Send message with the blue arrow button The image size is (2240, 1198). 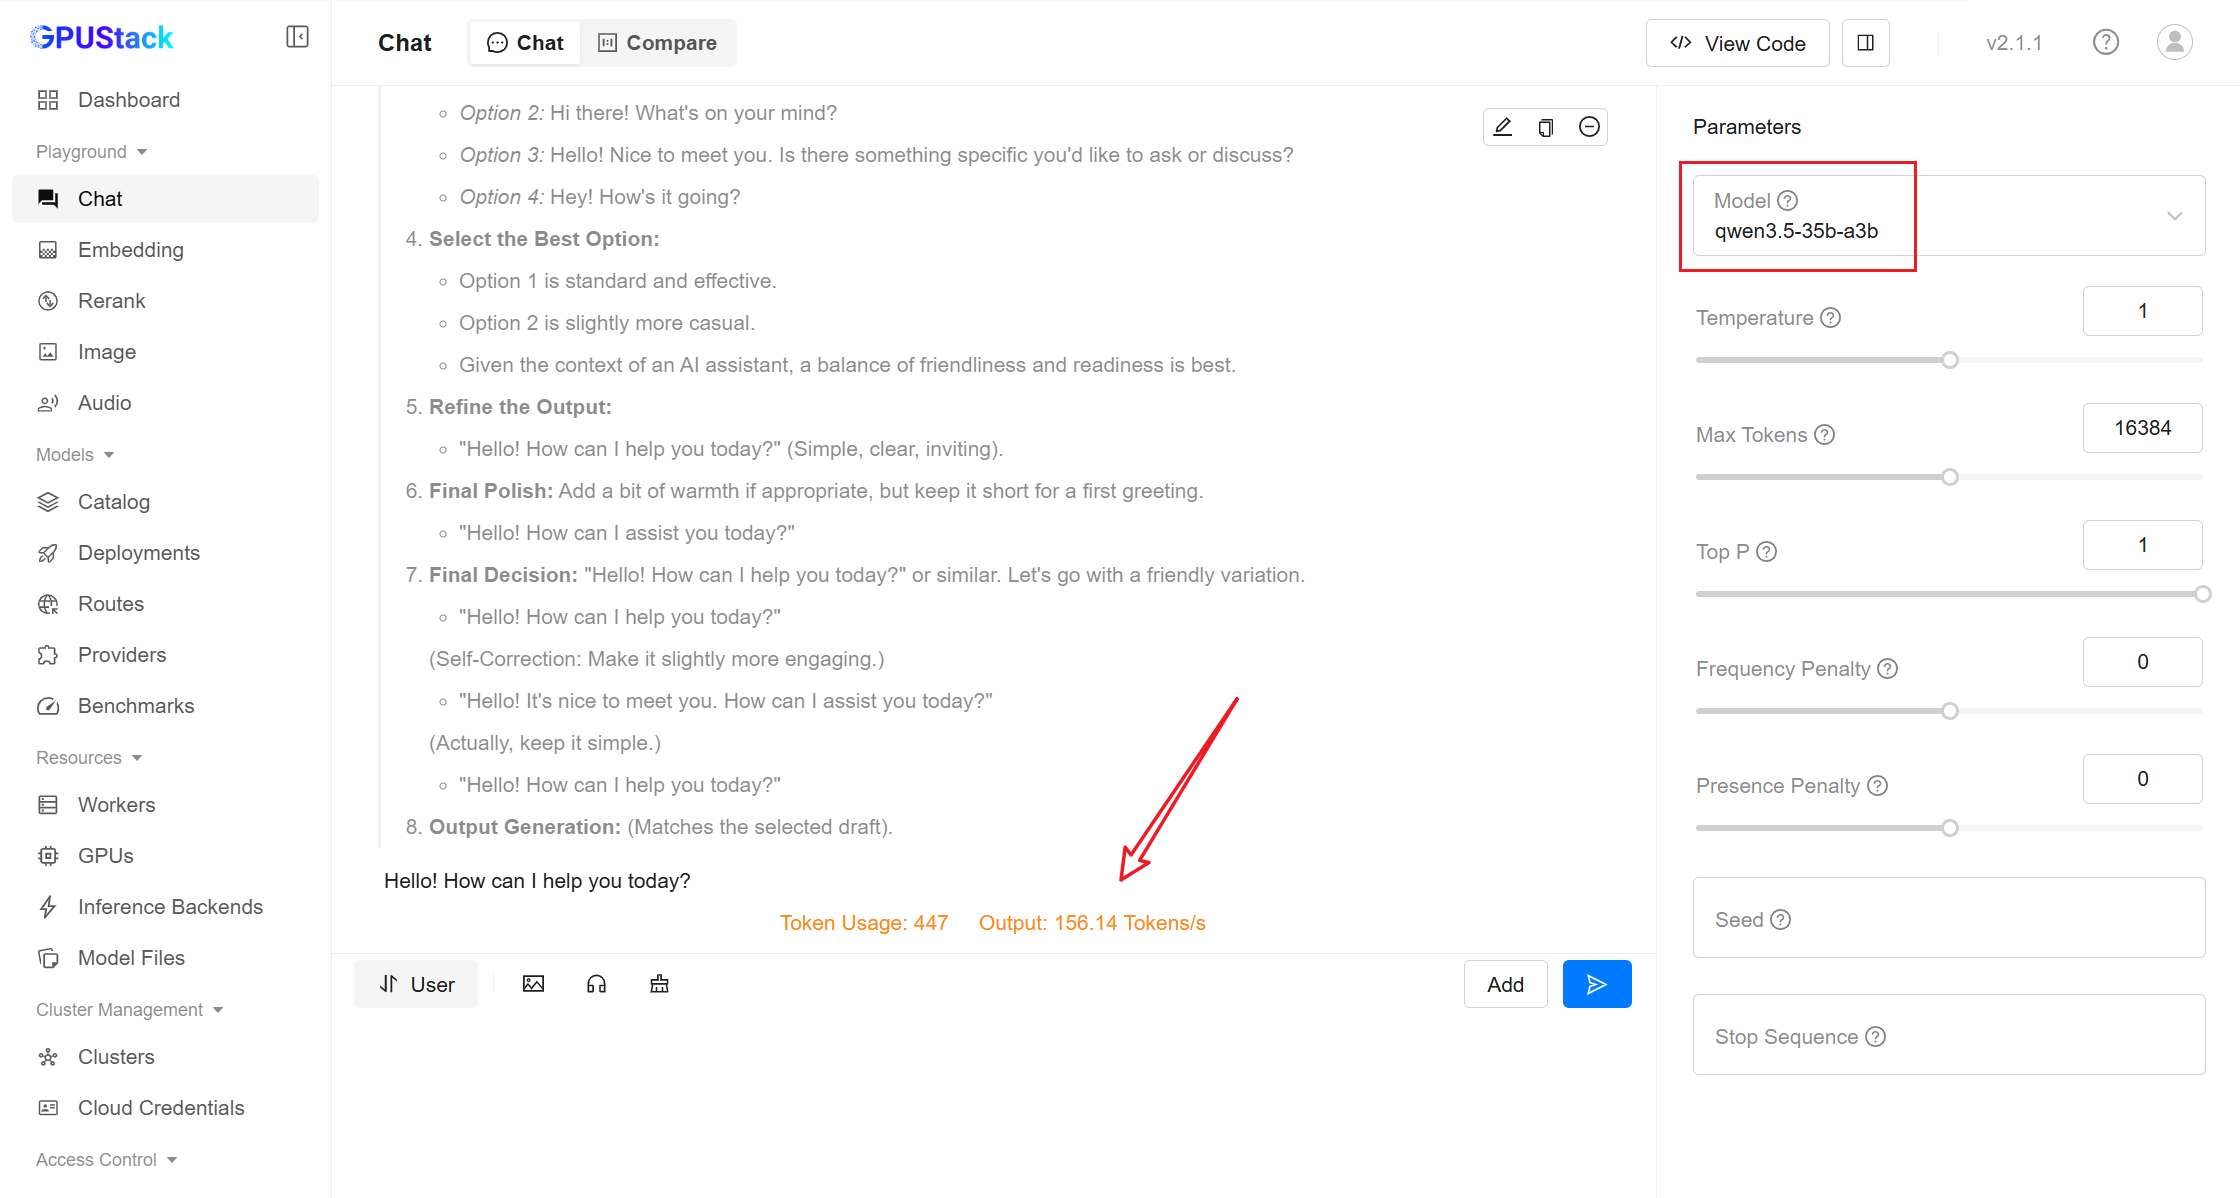[1596, 984]
